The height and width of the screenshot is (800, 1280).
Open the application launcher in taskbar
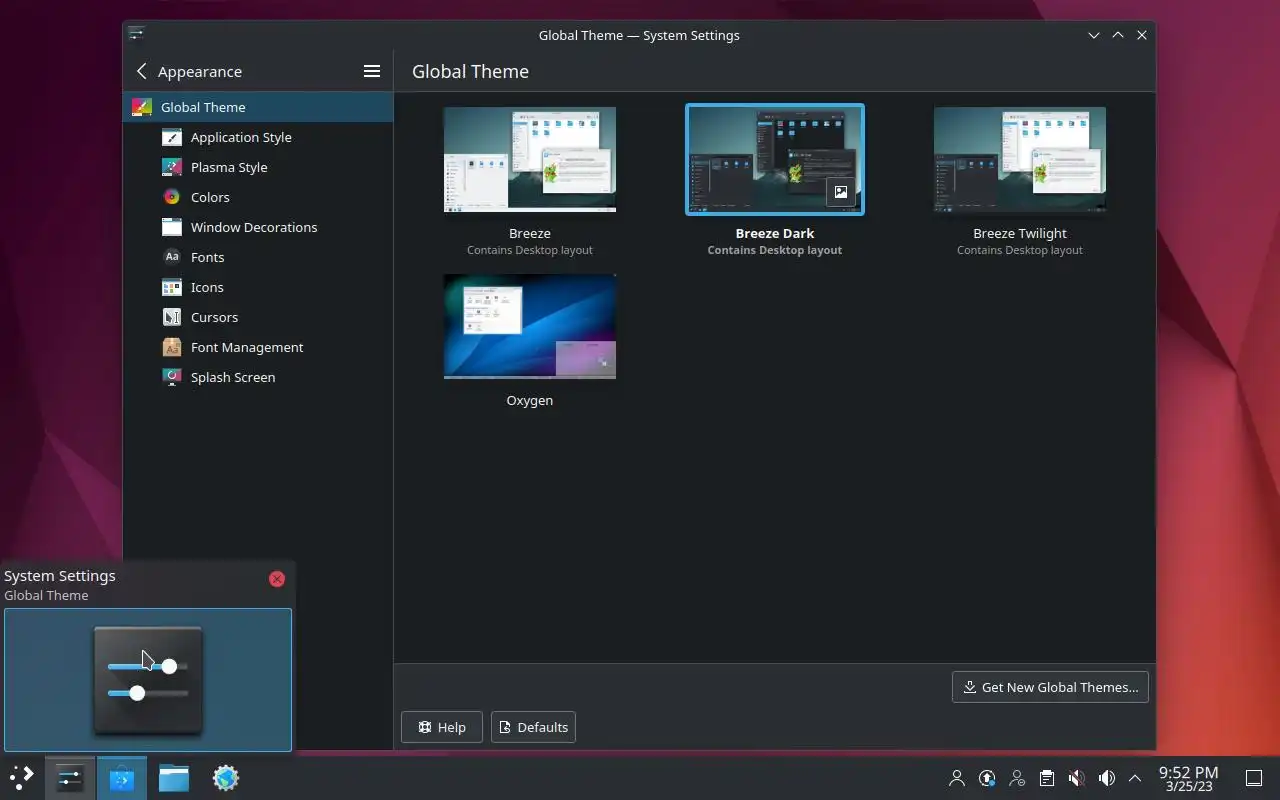[x=22, y=777]
